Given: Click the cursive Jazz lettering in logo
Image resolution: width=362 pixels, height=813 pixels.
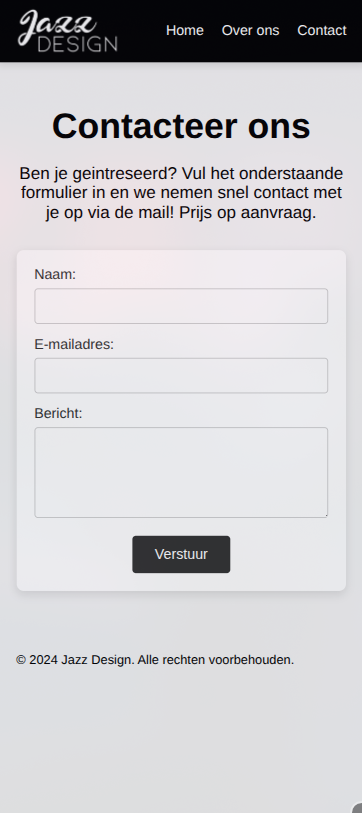Looking at the screenshot, I should coord(57,26).
